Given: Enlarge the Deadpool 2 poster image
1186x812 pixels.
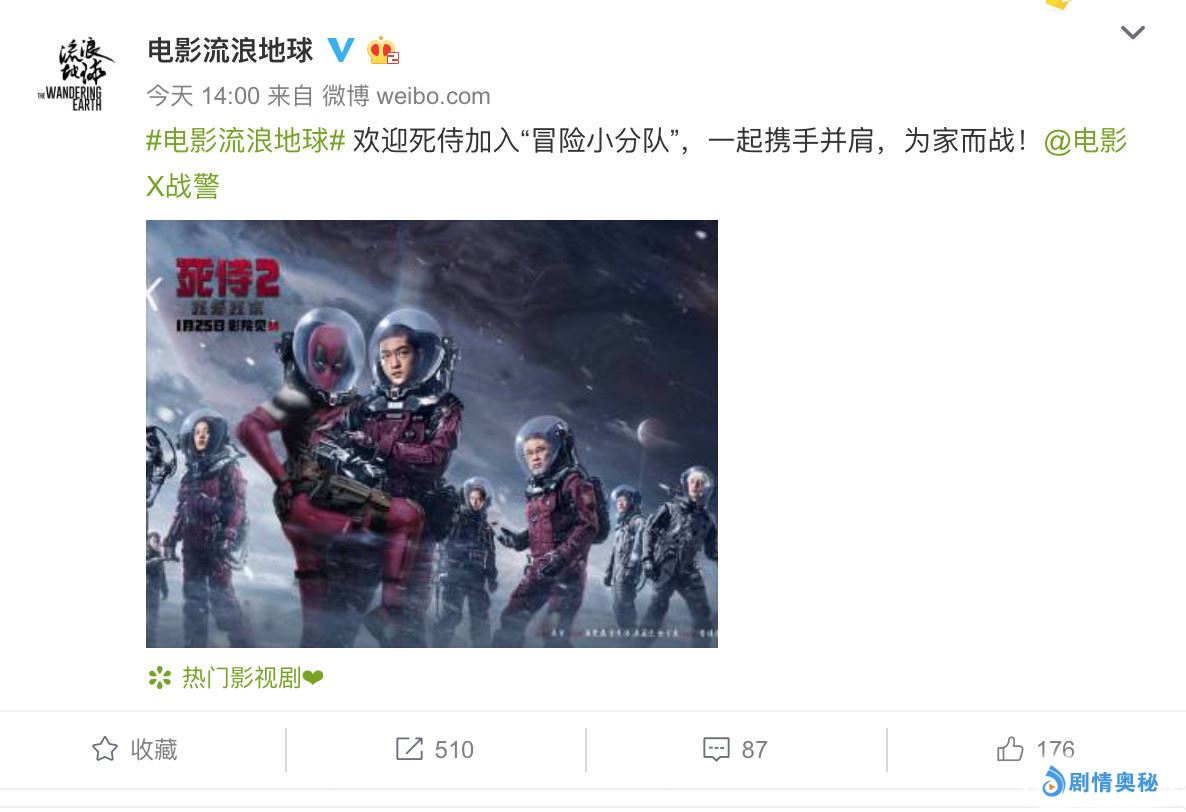Looking at the screenshot, I should 432,434.
